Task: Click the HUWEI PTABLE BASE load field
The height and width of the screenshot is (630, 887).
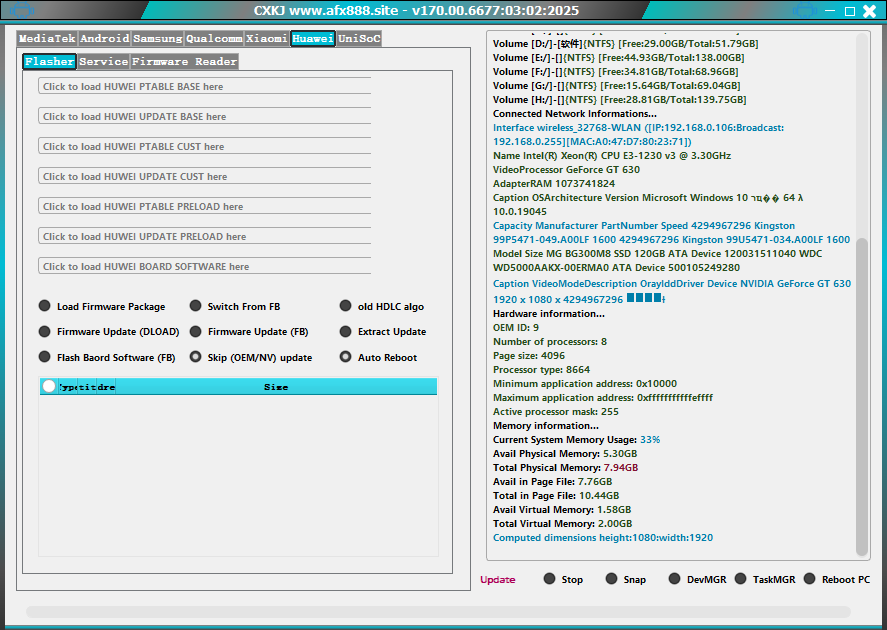Action: point(205,86)
